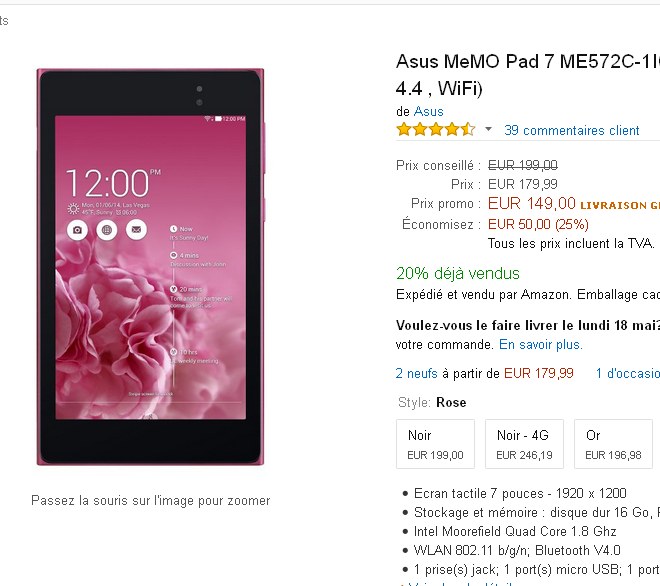Viewport: 660px width, 586px height.
Task: Select the Noir style option
Action: tap(435, 444)
